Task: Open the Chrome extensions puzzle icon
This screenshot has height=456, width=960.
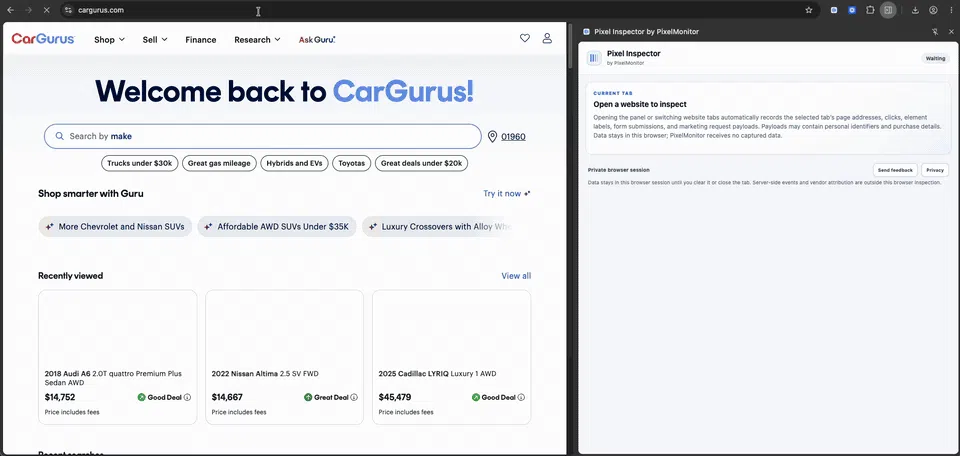Action: (870, 10)
